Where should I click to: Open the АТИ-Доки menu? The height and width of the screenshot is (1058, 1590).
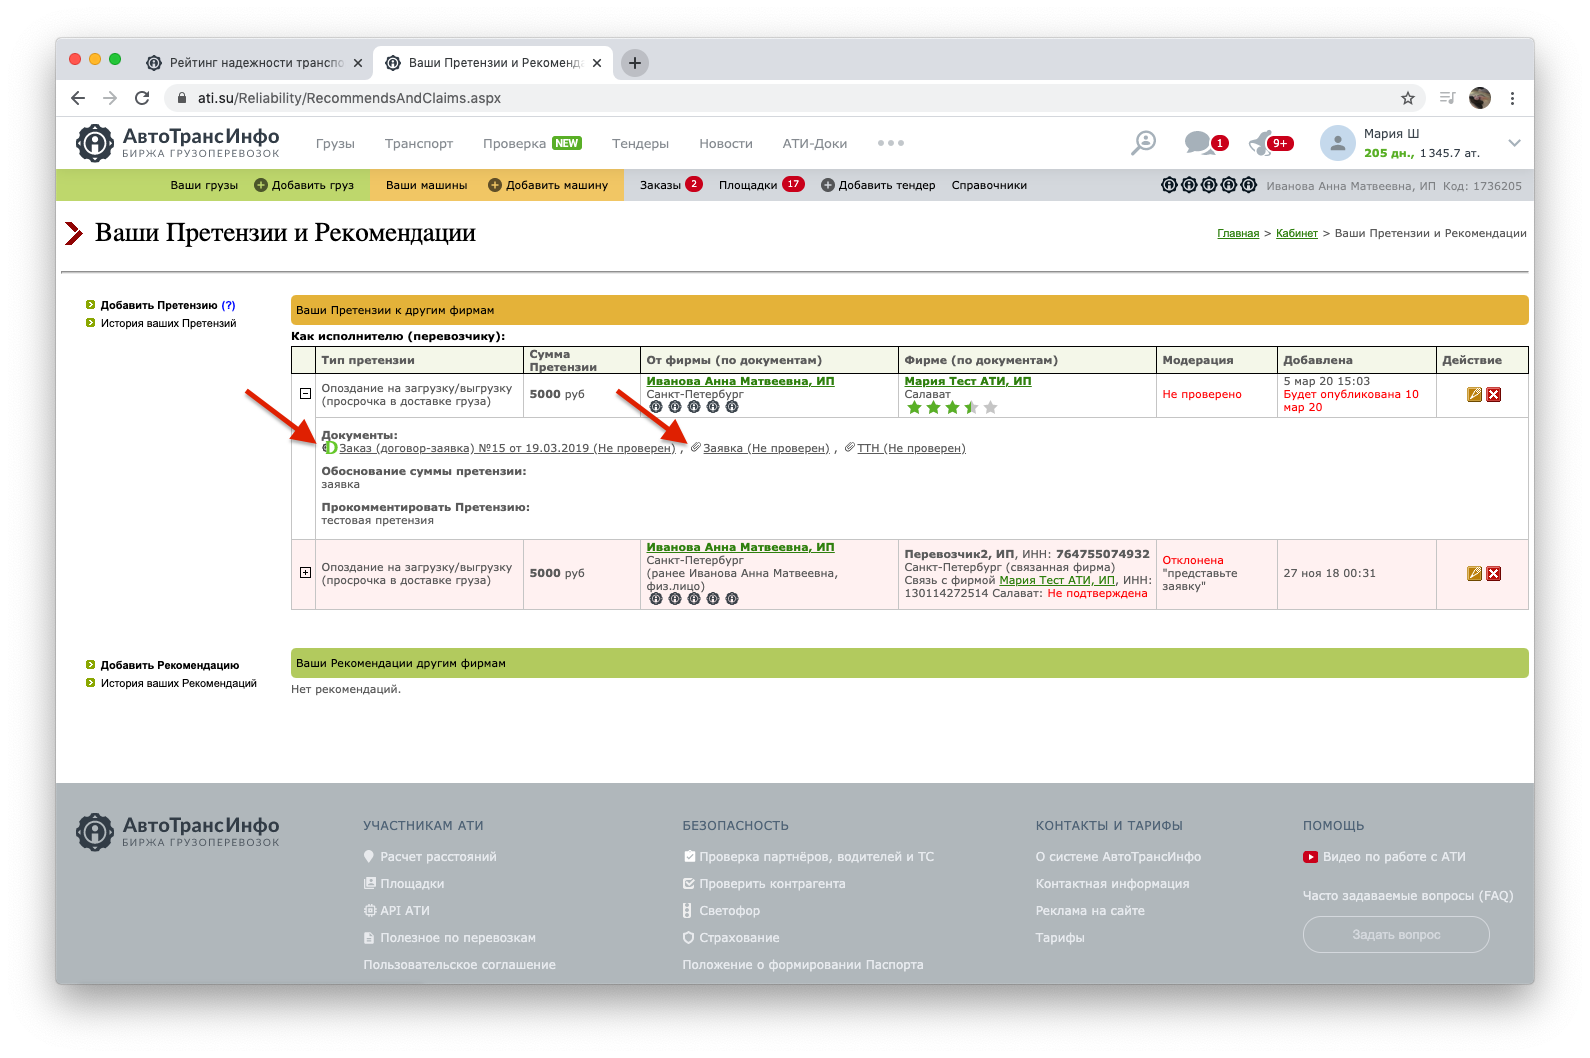[815, 144]
